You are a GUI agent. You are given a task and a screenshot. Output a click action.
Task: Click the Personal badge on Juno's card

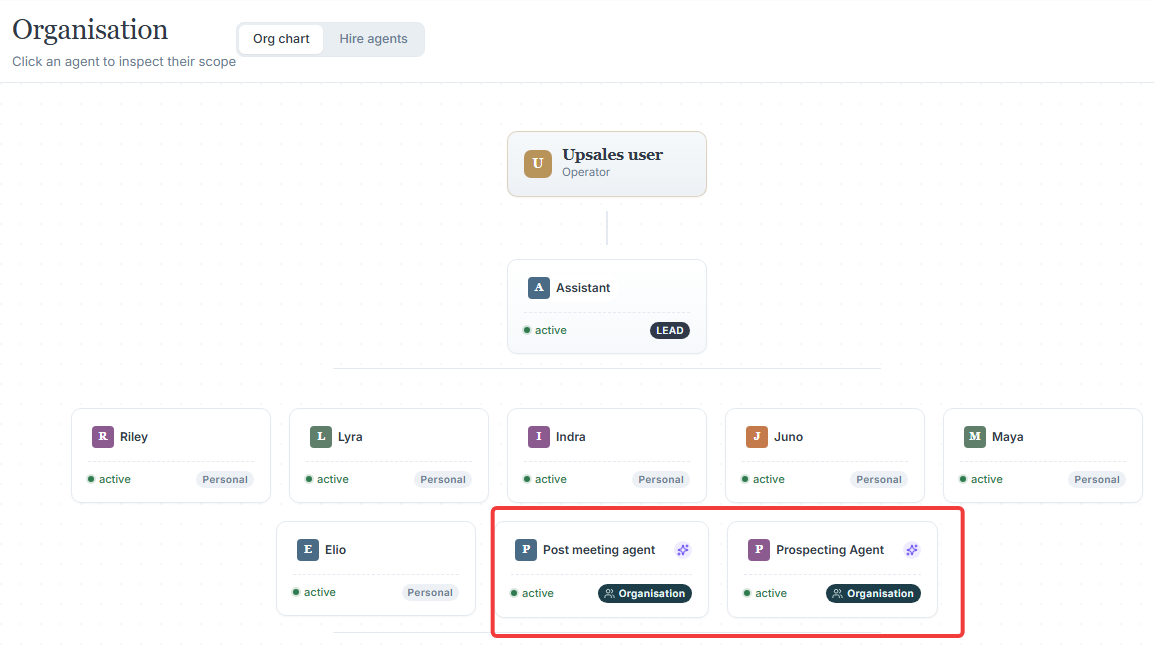click(879, 479)
